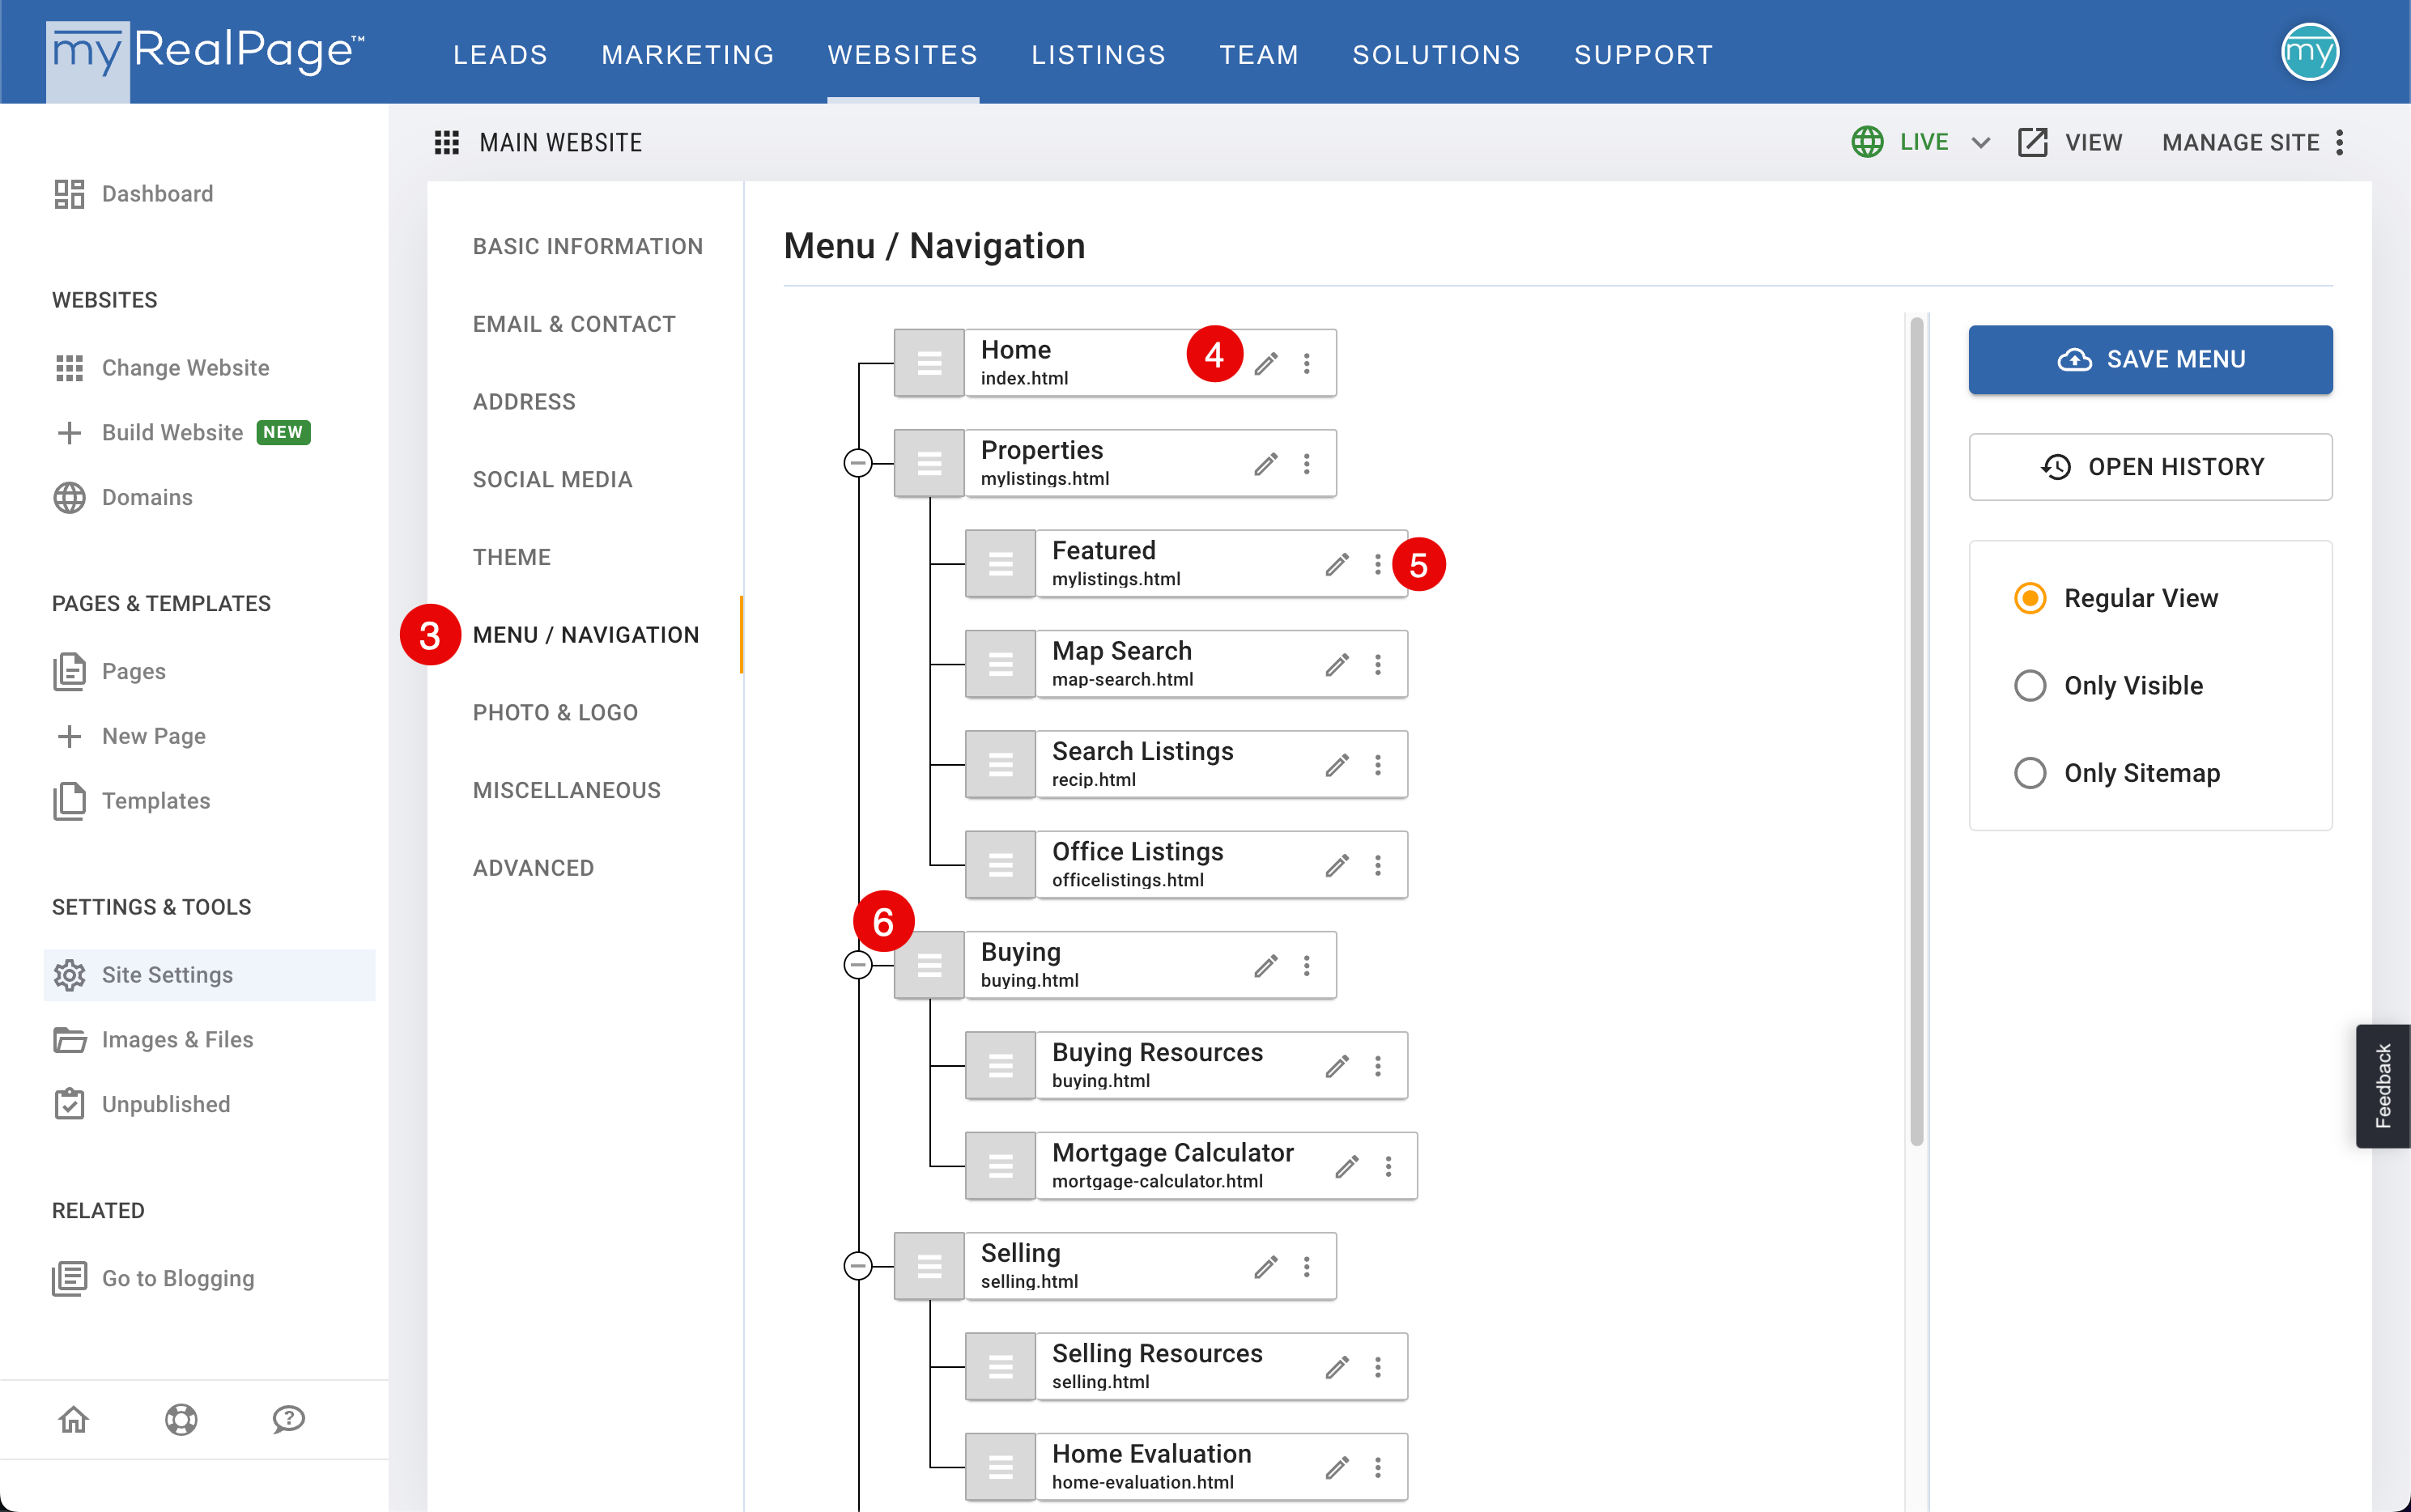Click View to open the site
The image size is (2411, 1512).
[2070, 143]
